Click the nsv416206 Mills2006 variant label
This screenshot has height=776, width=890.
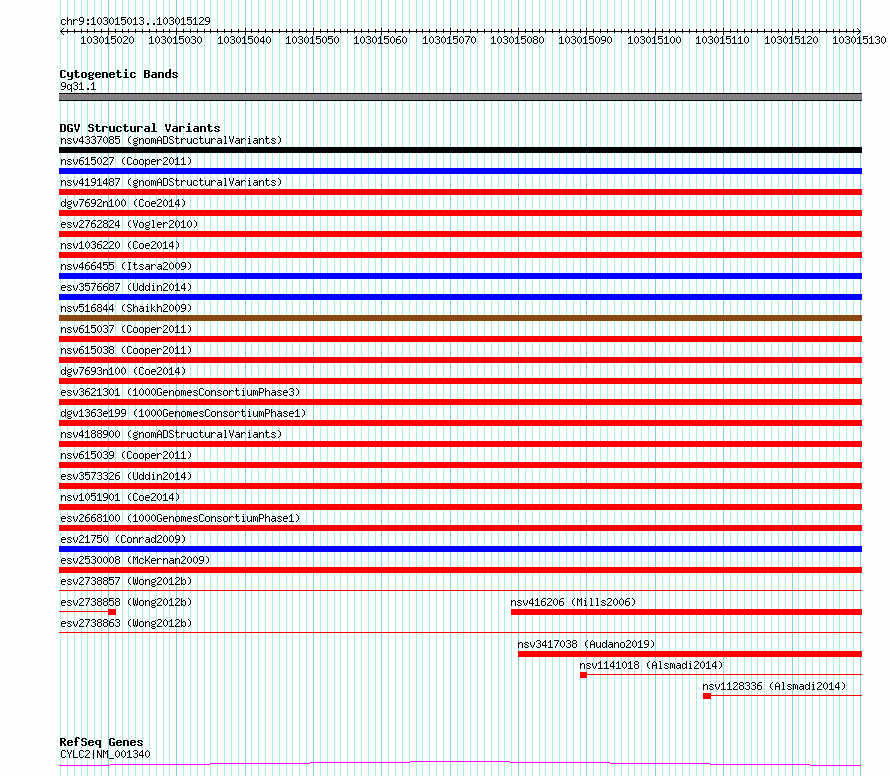coord(573,602)
